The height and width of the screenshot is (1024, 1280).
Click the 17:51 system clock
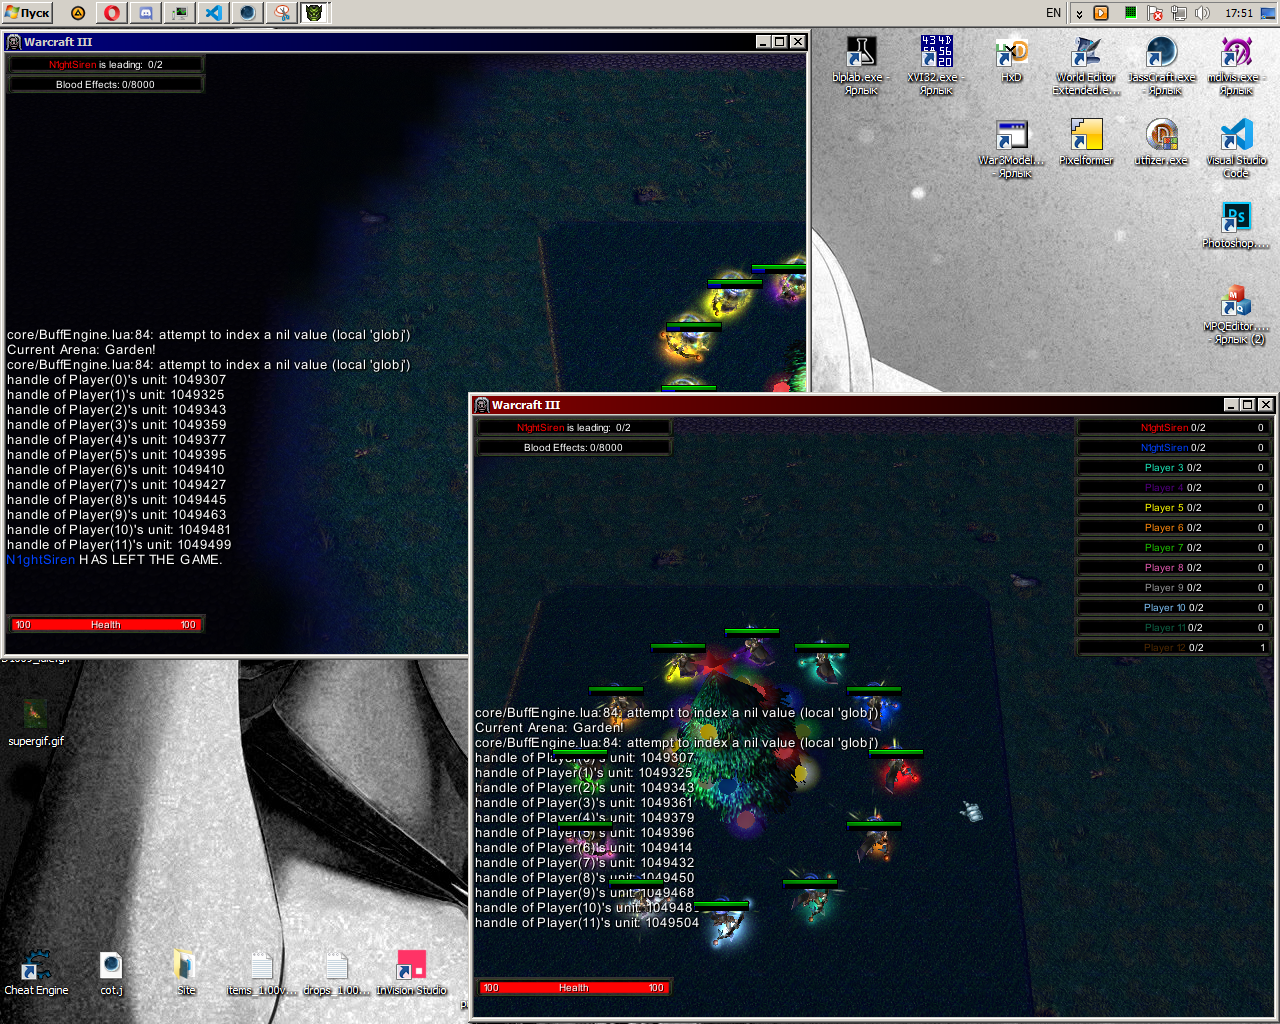click(x=1239, y=13)
